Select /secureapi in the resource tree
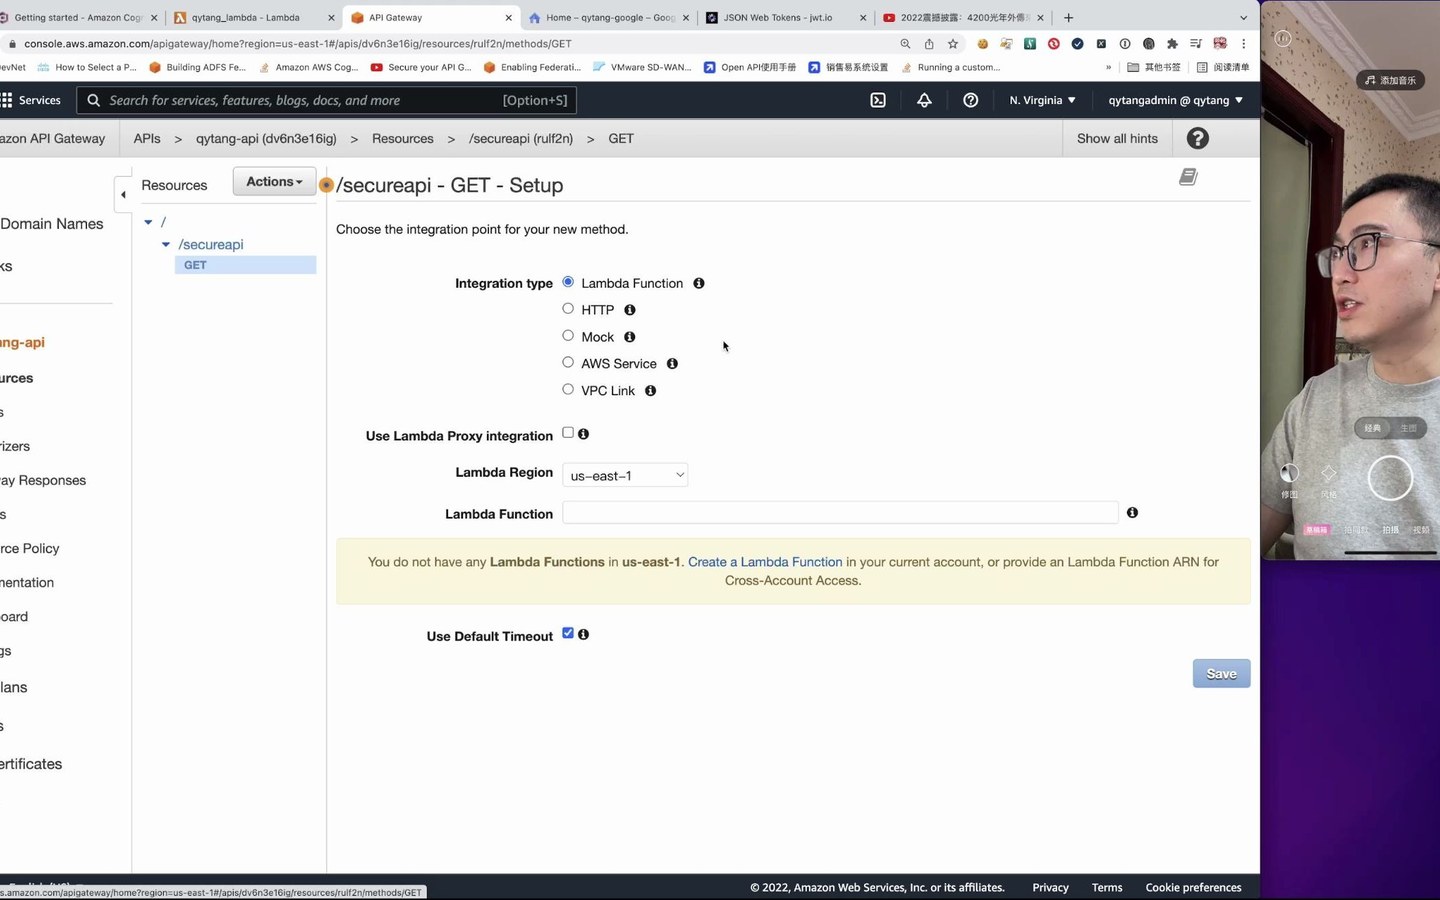Viewport: 1440px width, 900px height. tap(211, 244)
